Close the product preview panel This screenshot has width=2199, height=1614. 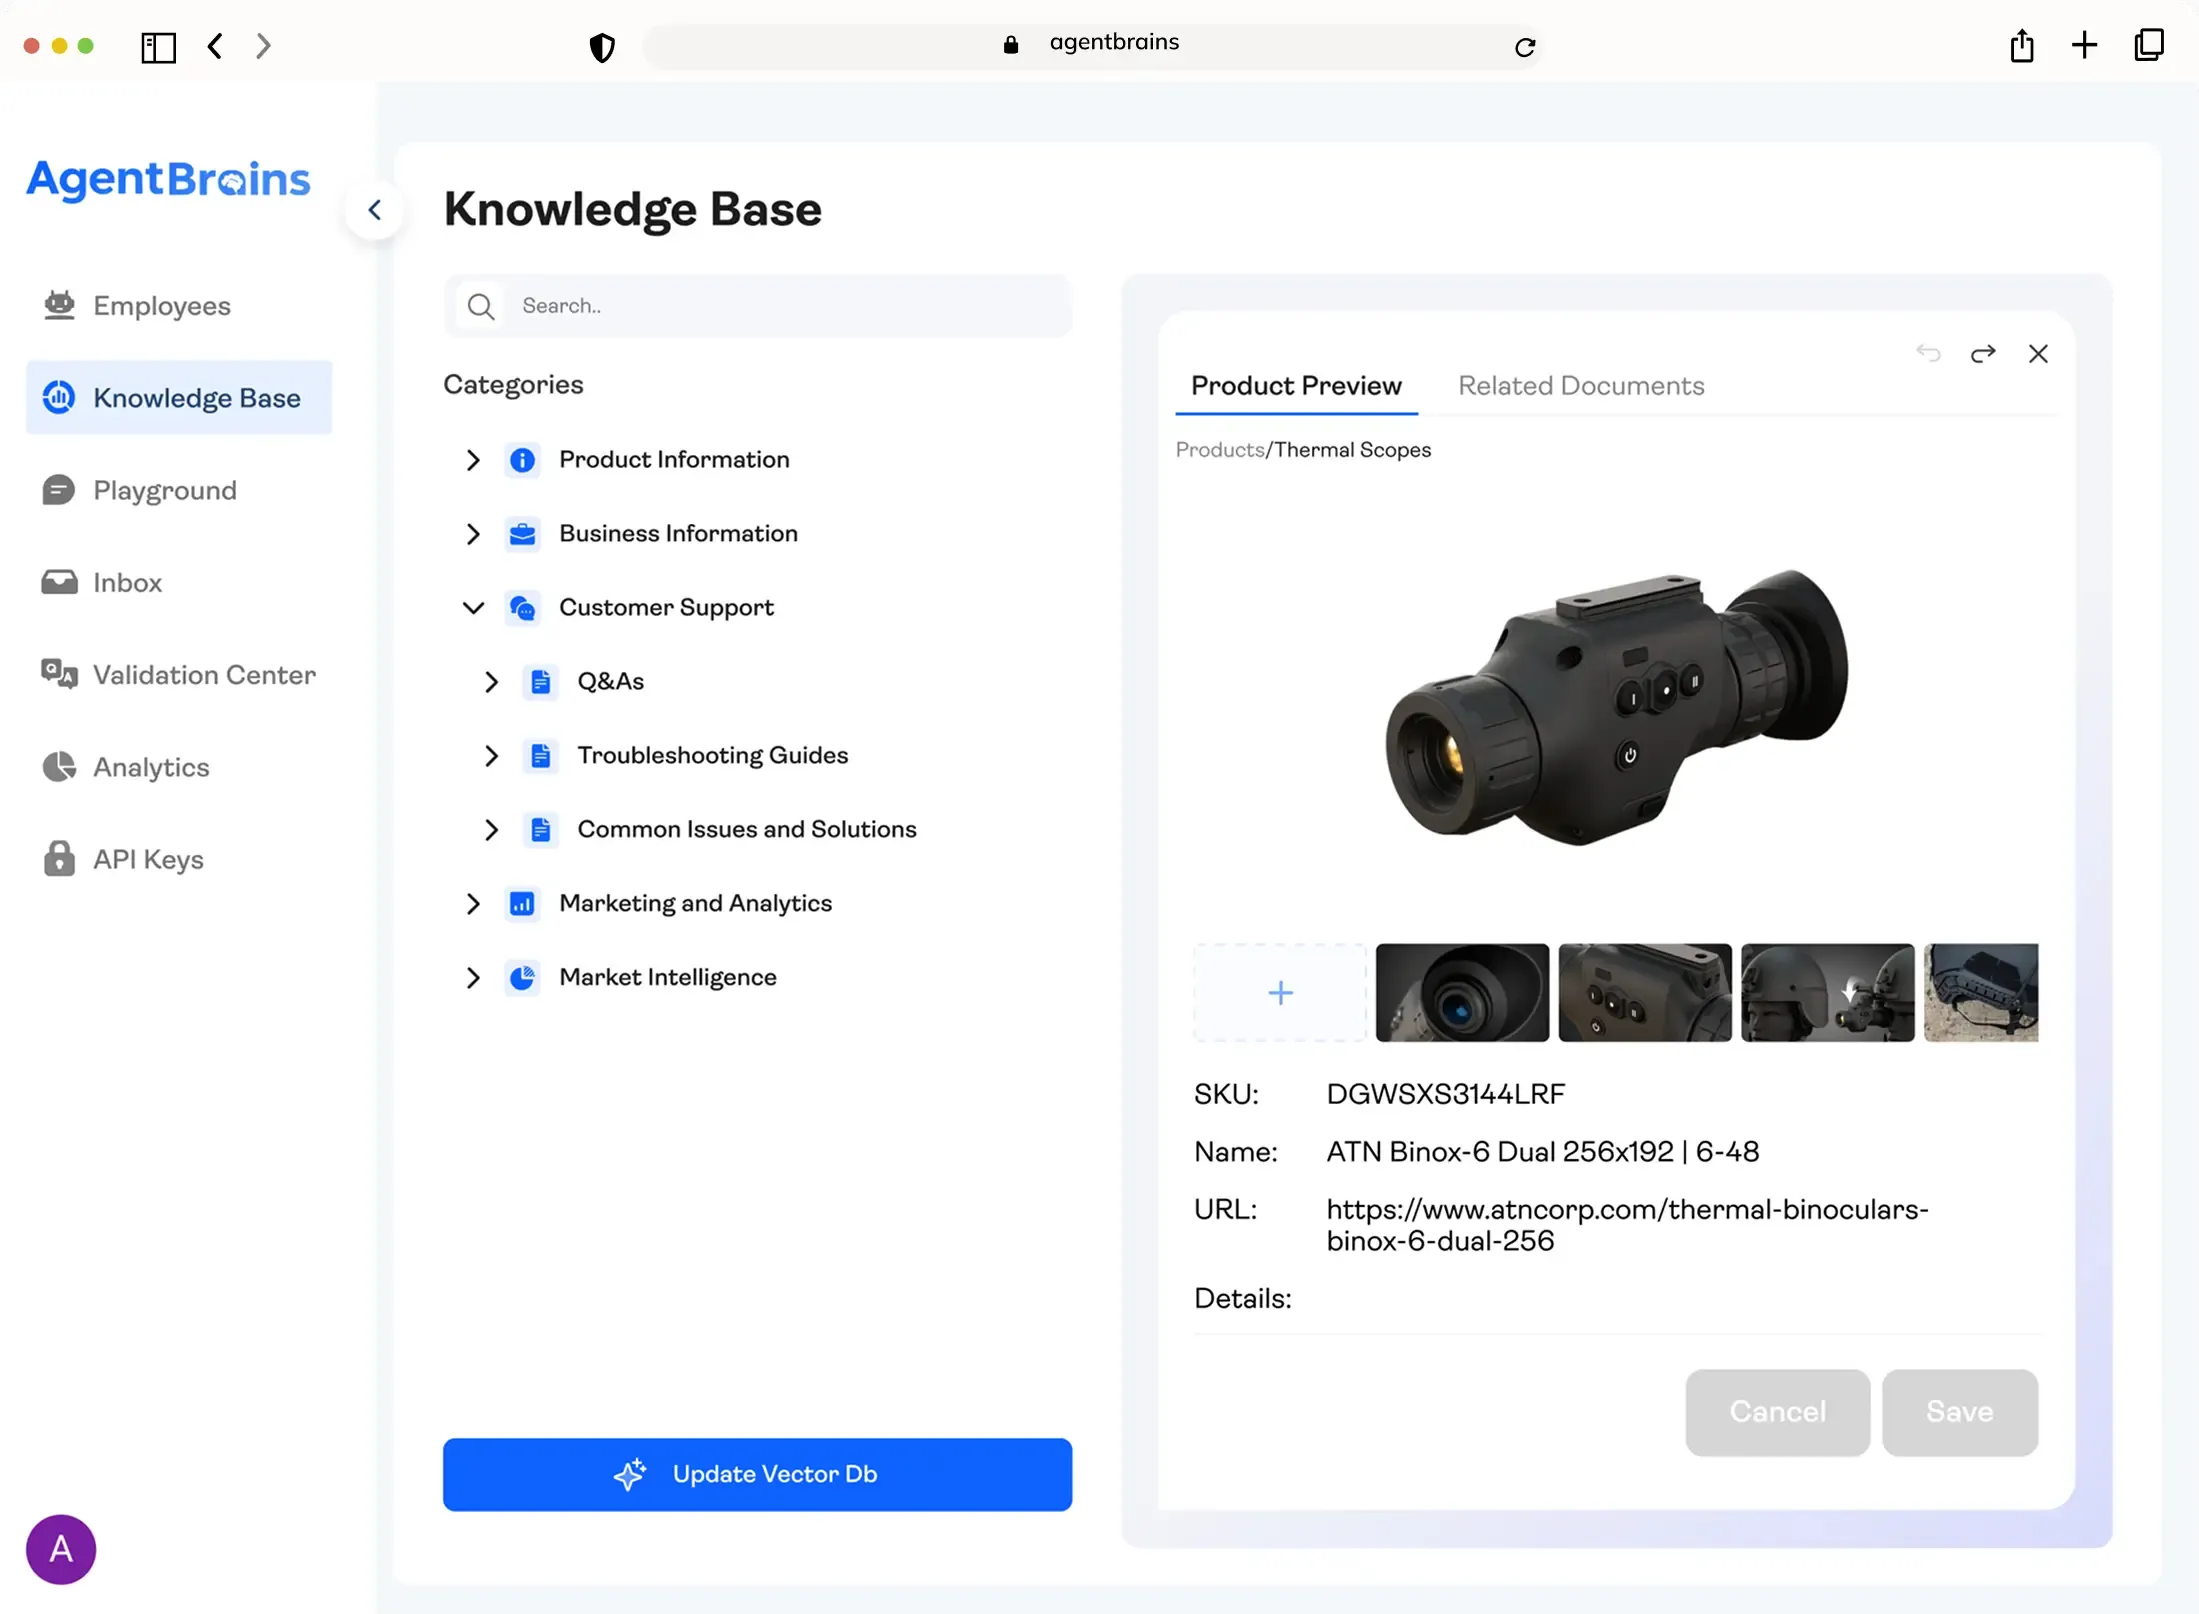(2038, 353)
